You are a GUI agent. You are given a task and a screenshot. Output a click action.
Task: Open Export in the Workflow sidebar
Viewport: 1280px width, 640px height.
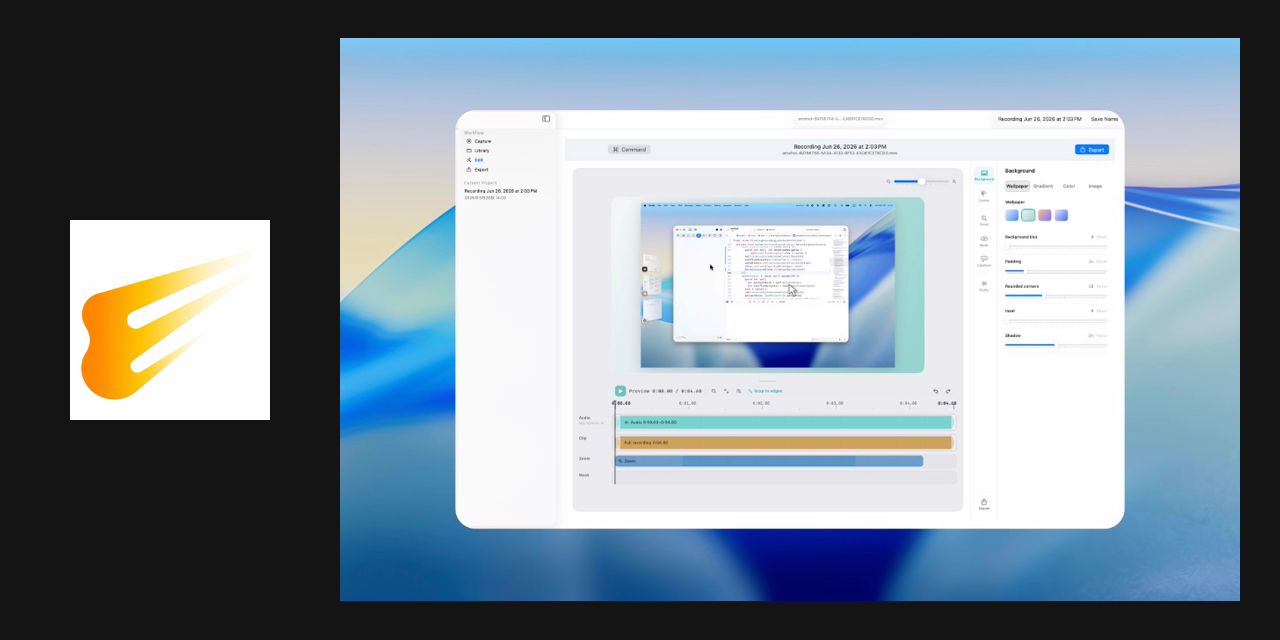pyautogui.click(x=478, y=169)
